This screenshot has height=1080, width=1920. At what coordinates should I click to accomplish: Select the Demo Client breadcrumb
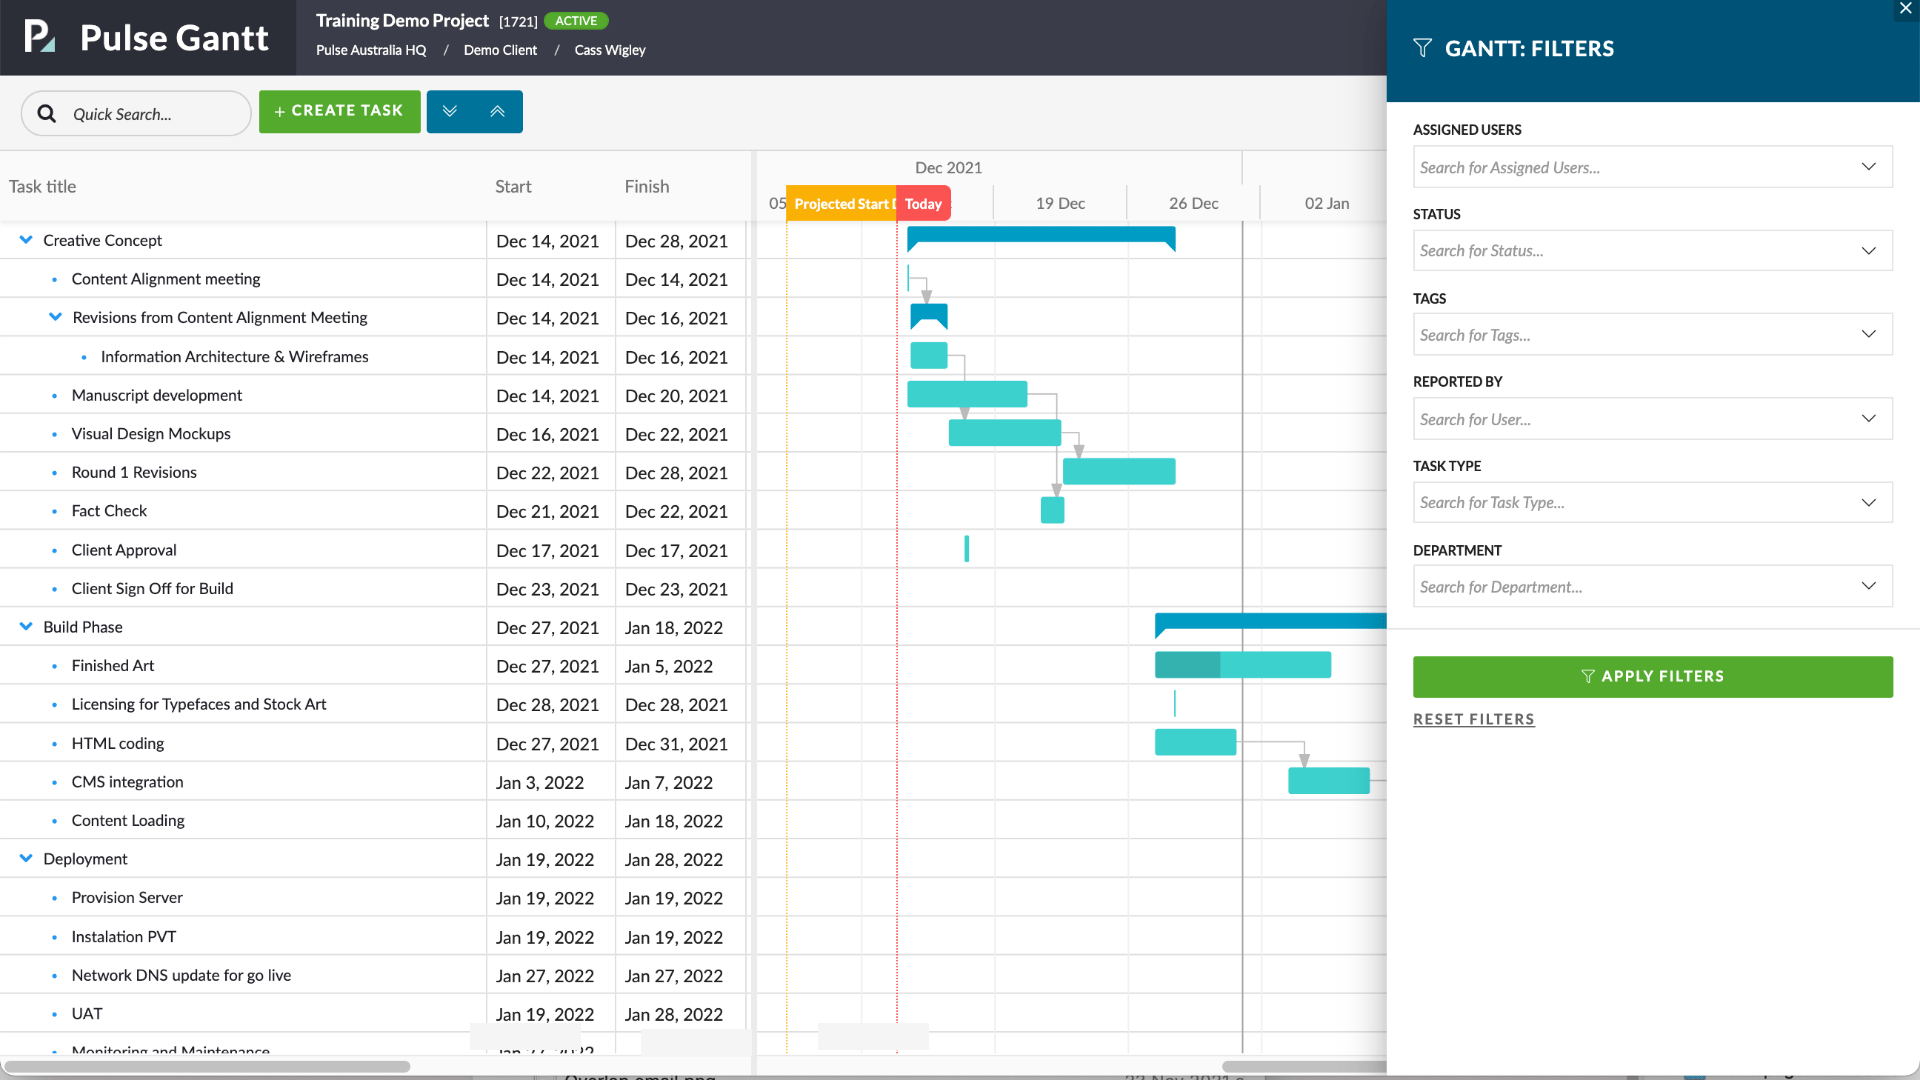click(x=500, y=50)
